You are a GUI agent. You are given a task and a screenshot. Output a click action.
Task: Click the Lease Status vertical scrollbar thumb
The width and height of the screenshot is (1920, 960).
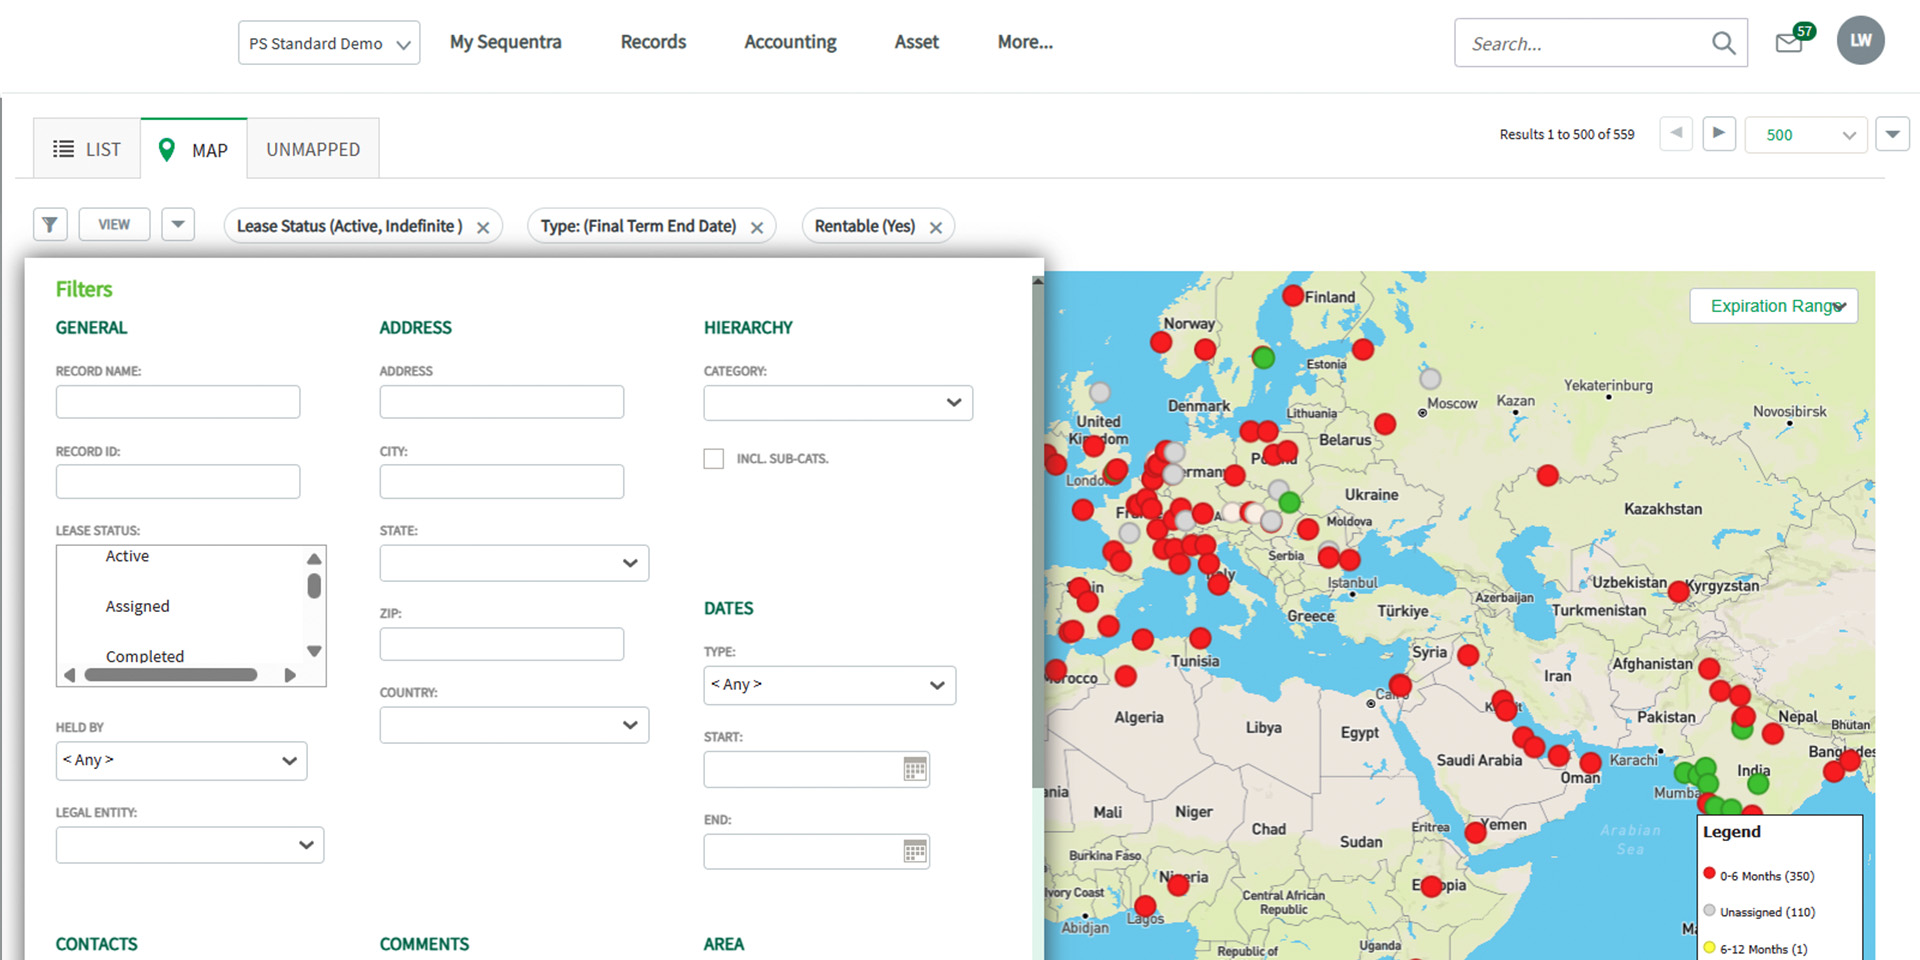[x=314, y=586]
